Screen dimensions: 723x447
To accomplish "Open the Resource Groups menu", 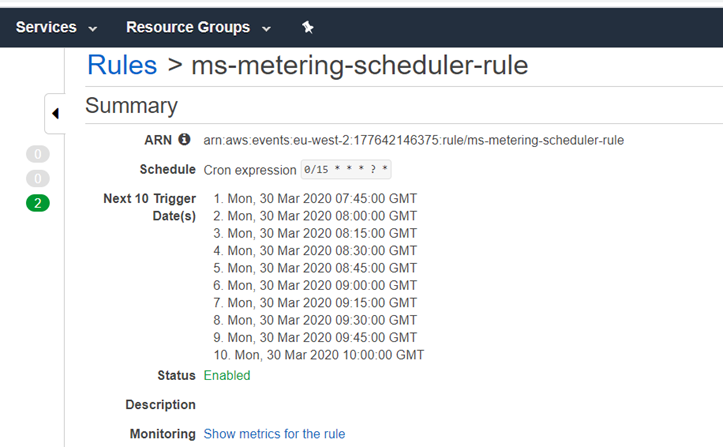I will click(188, 27).
